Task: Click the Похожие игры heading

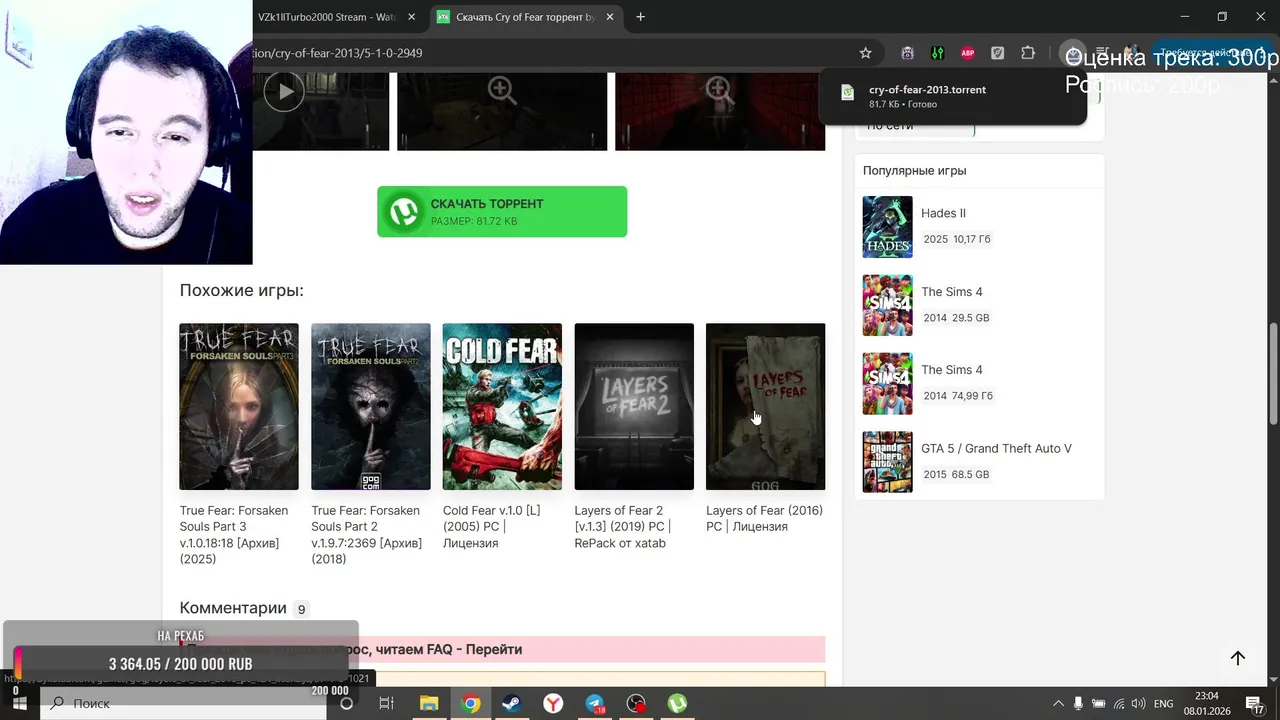Action: tap(241, 291)
